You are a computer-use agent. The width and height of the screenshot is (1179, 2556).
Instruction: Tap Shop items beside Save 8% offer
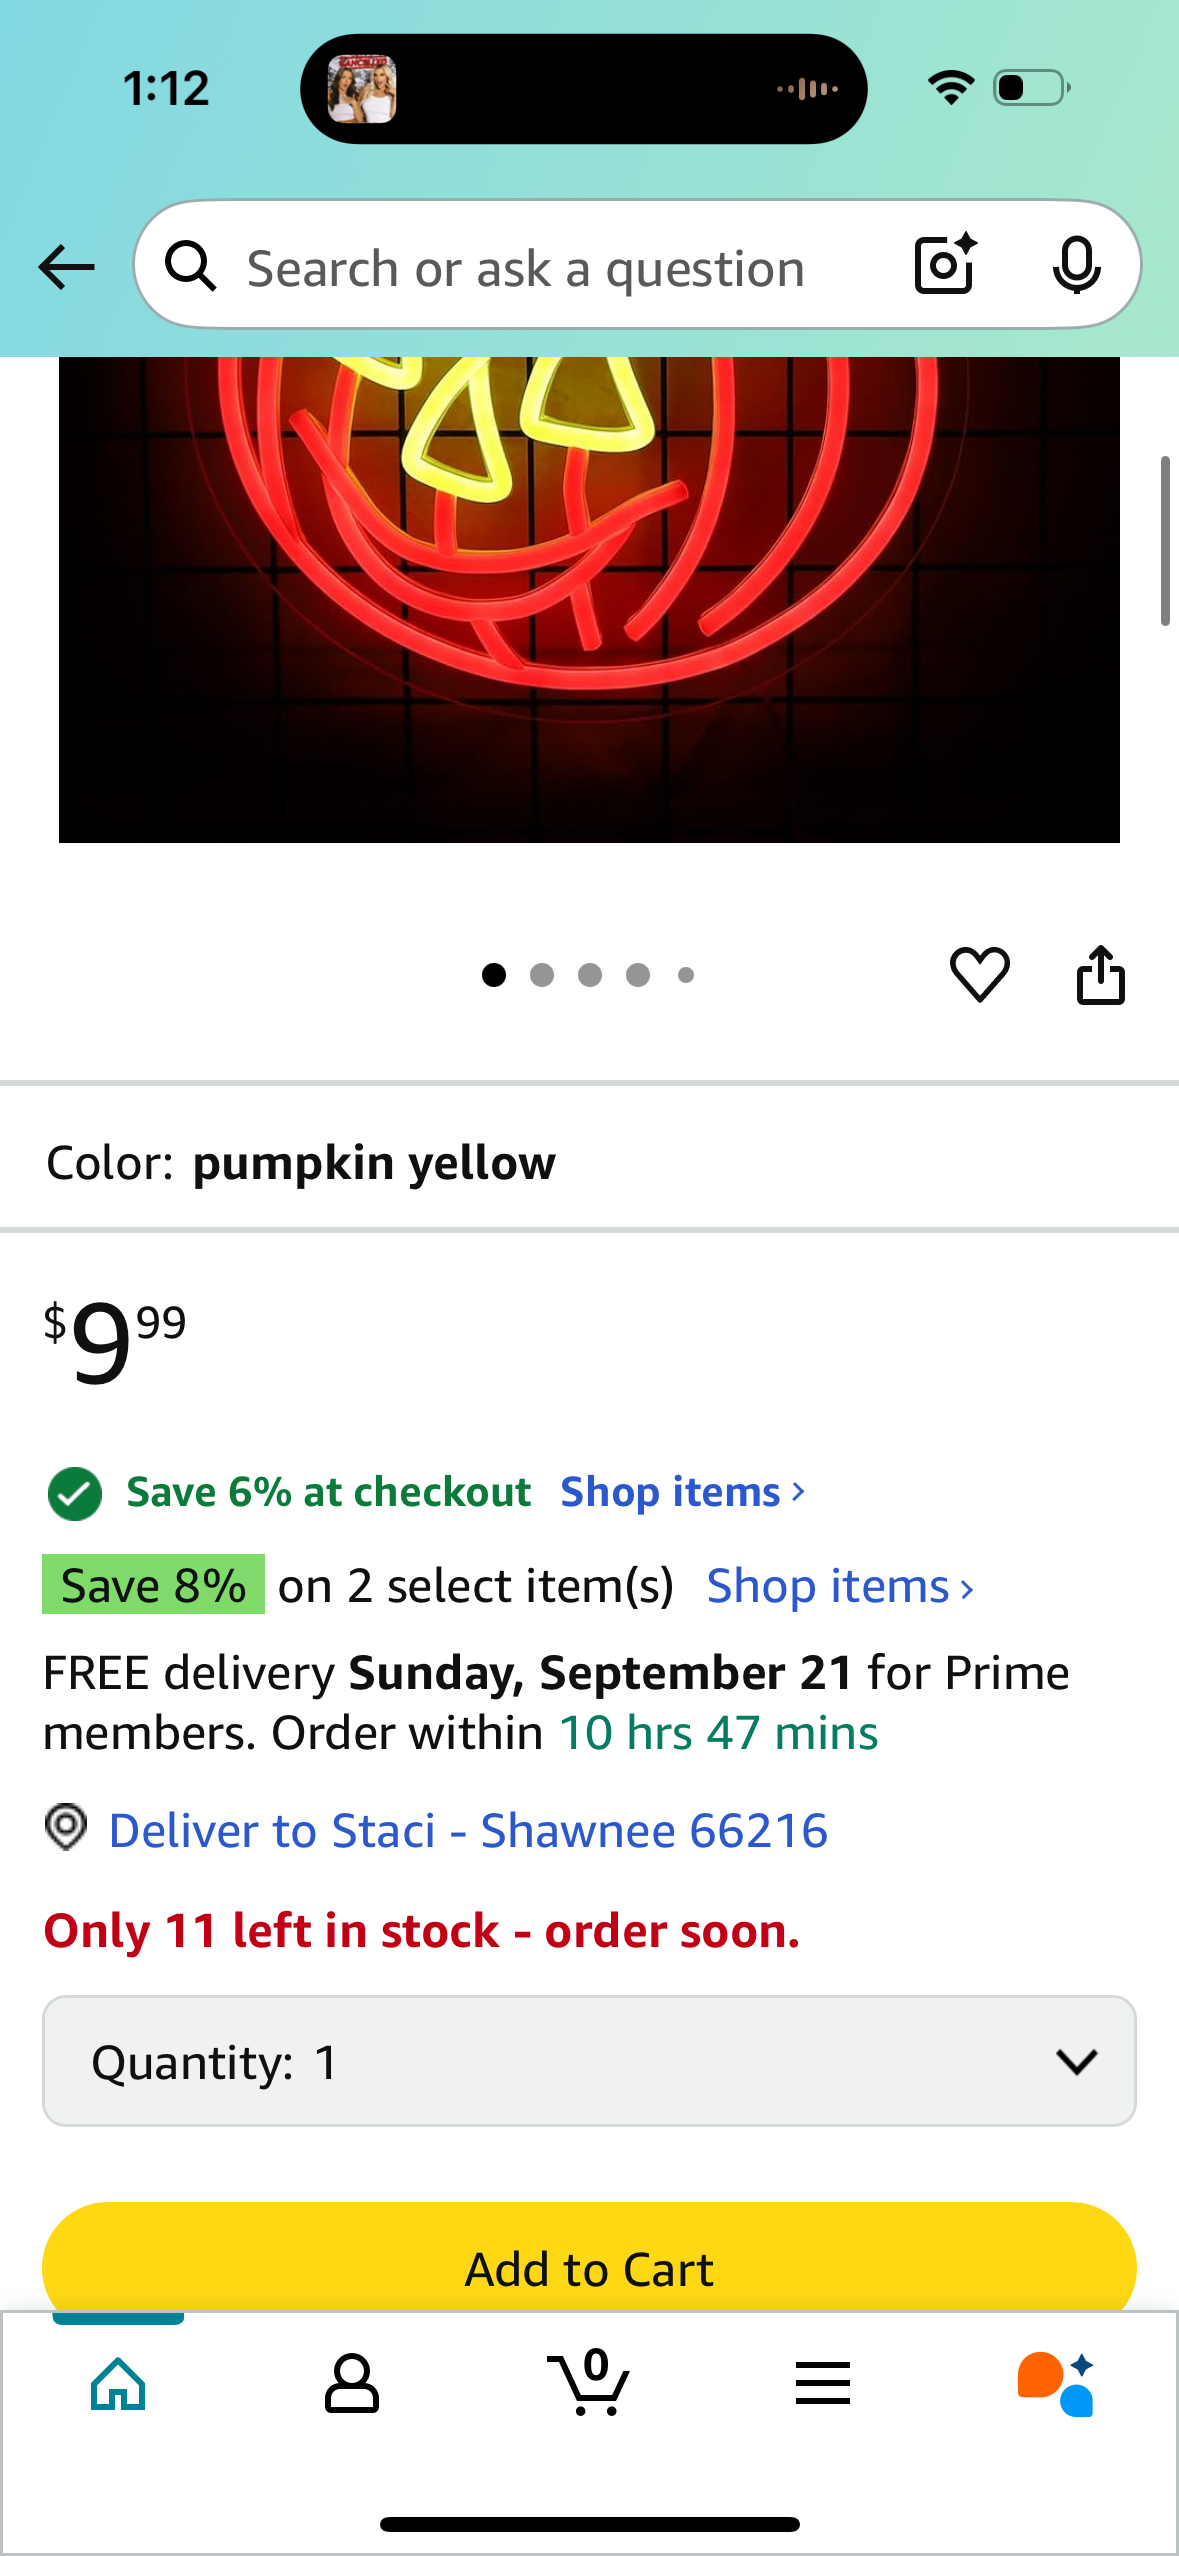840,1586
